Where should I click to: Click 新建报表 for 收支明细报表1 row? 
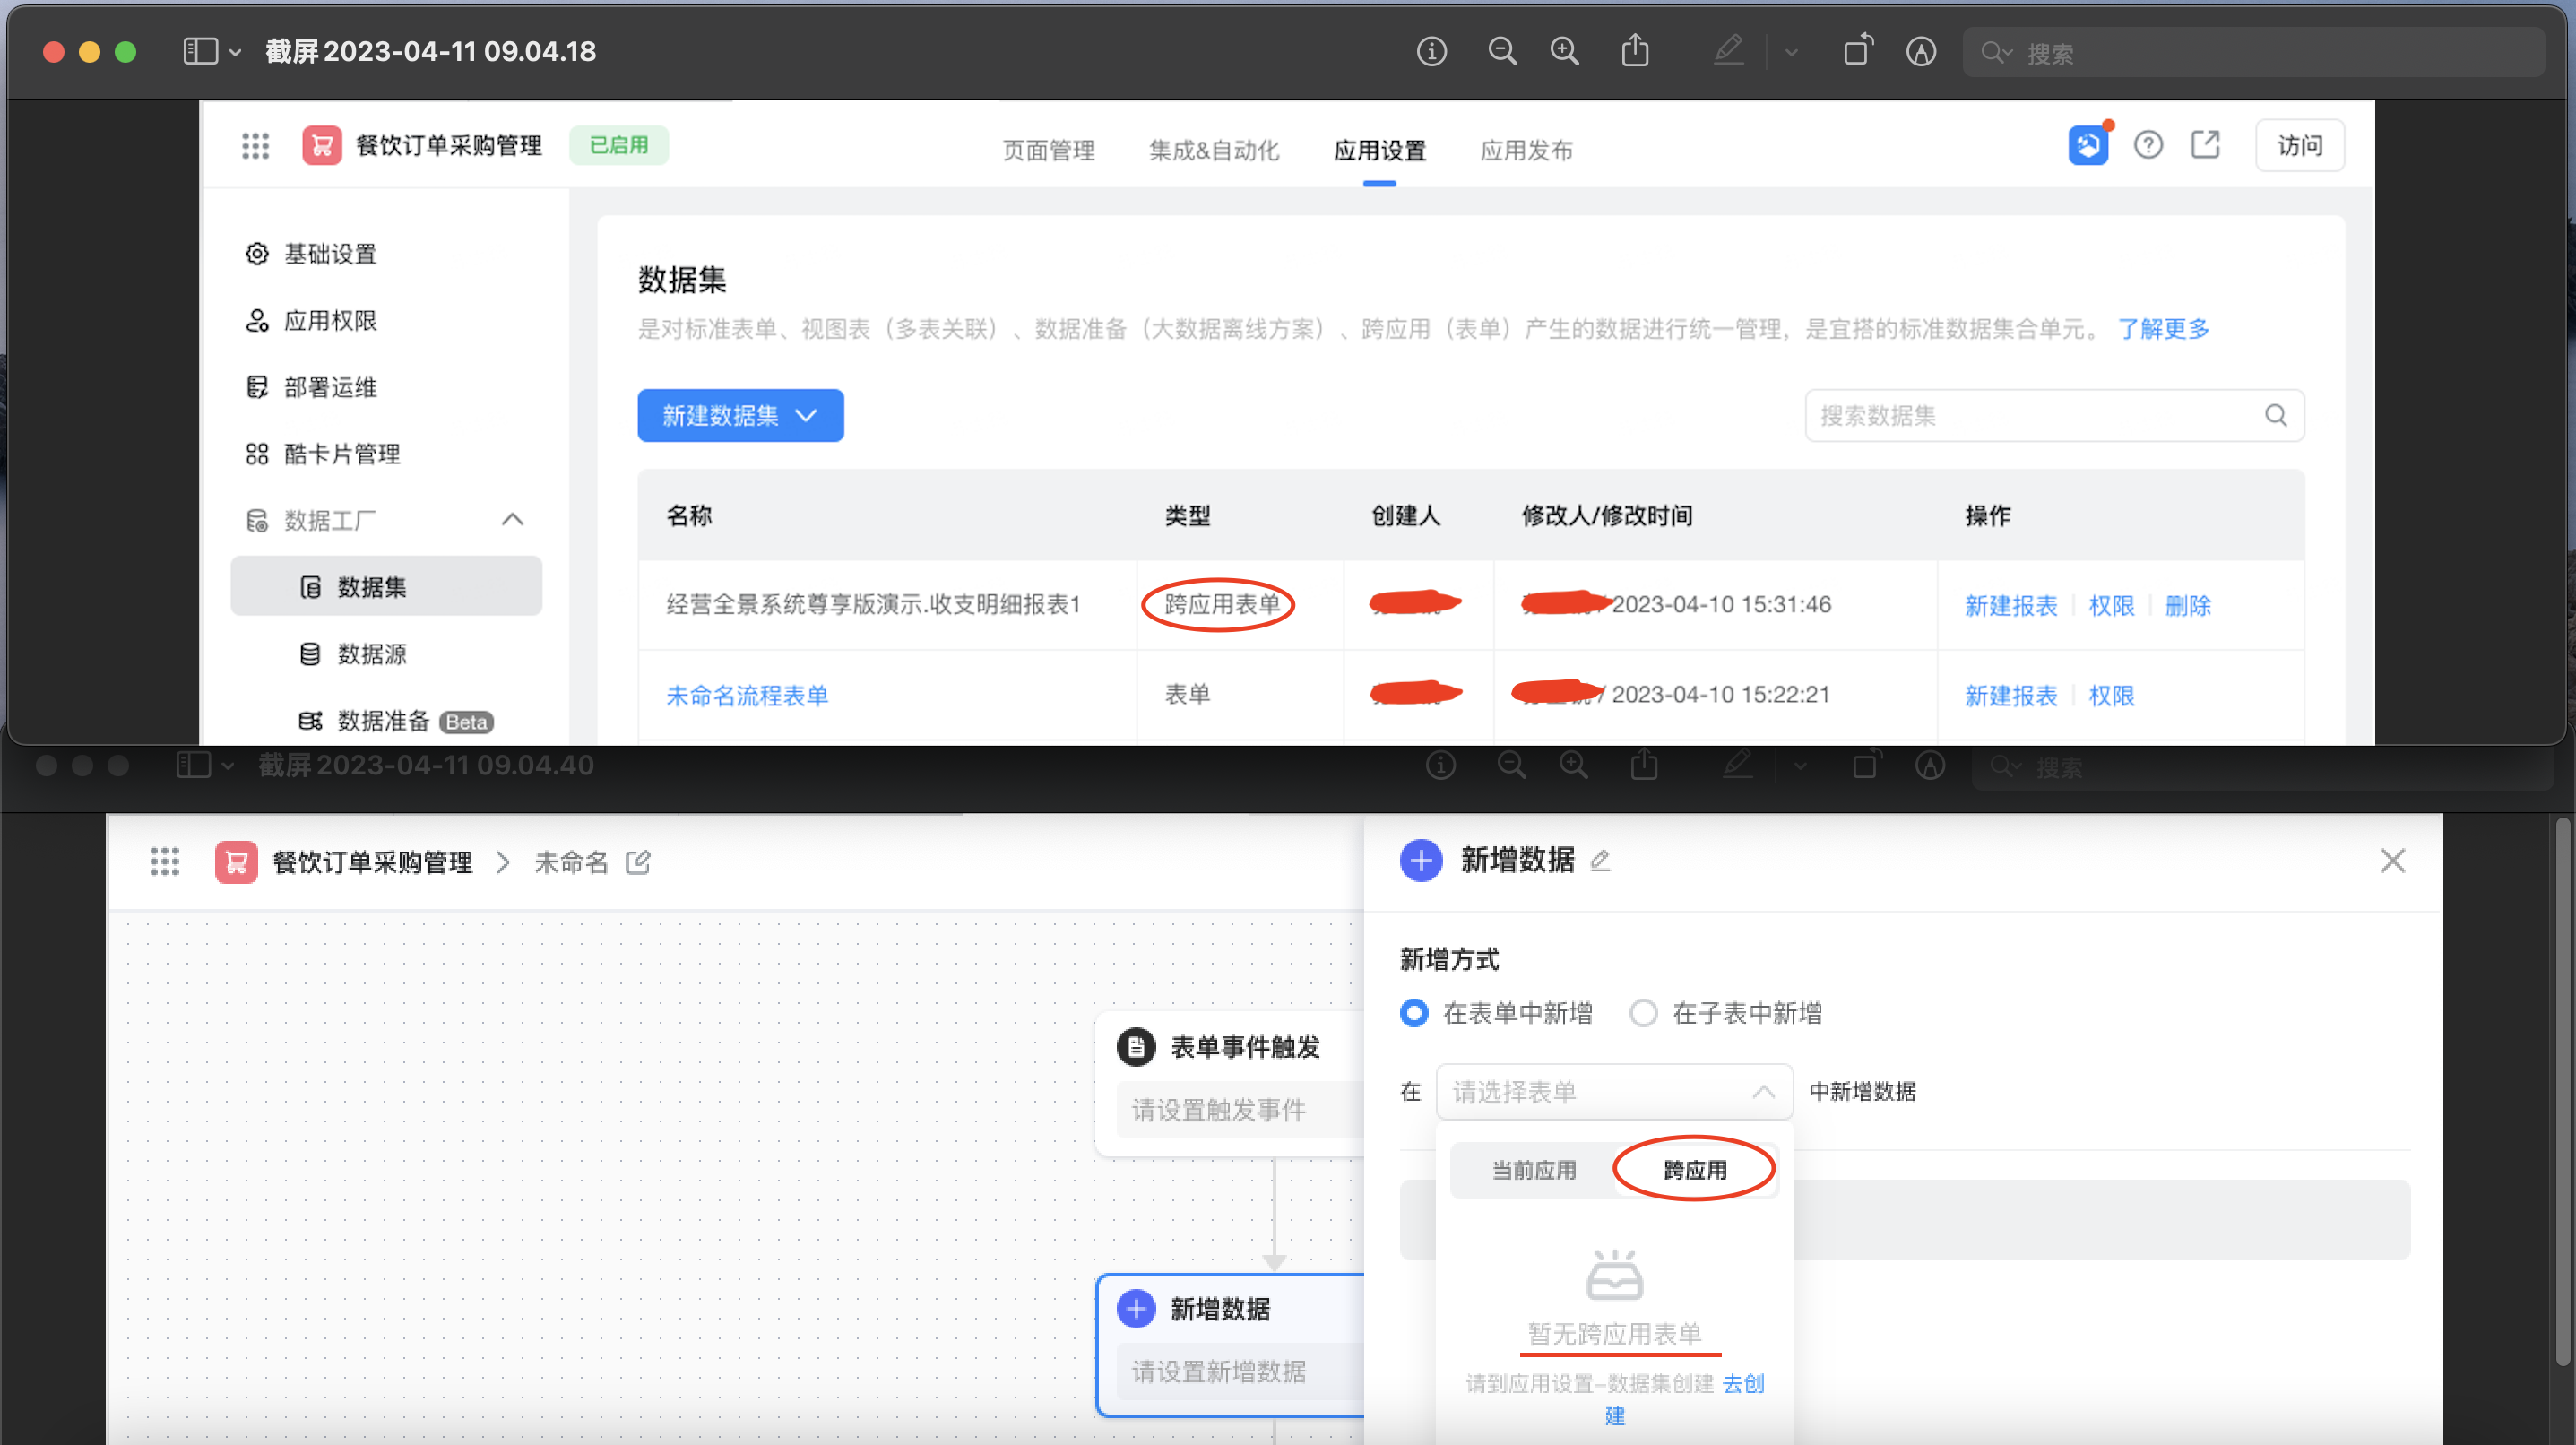[x=2011, y=605]
